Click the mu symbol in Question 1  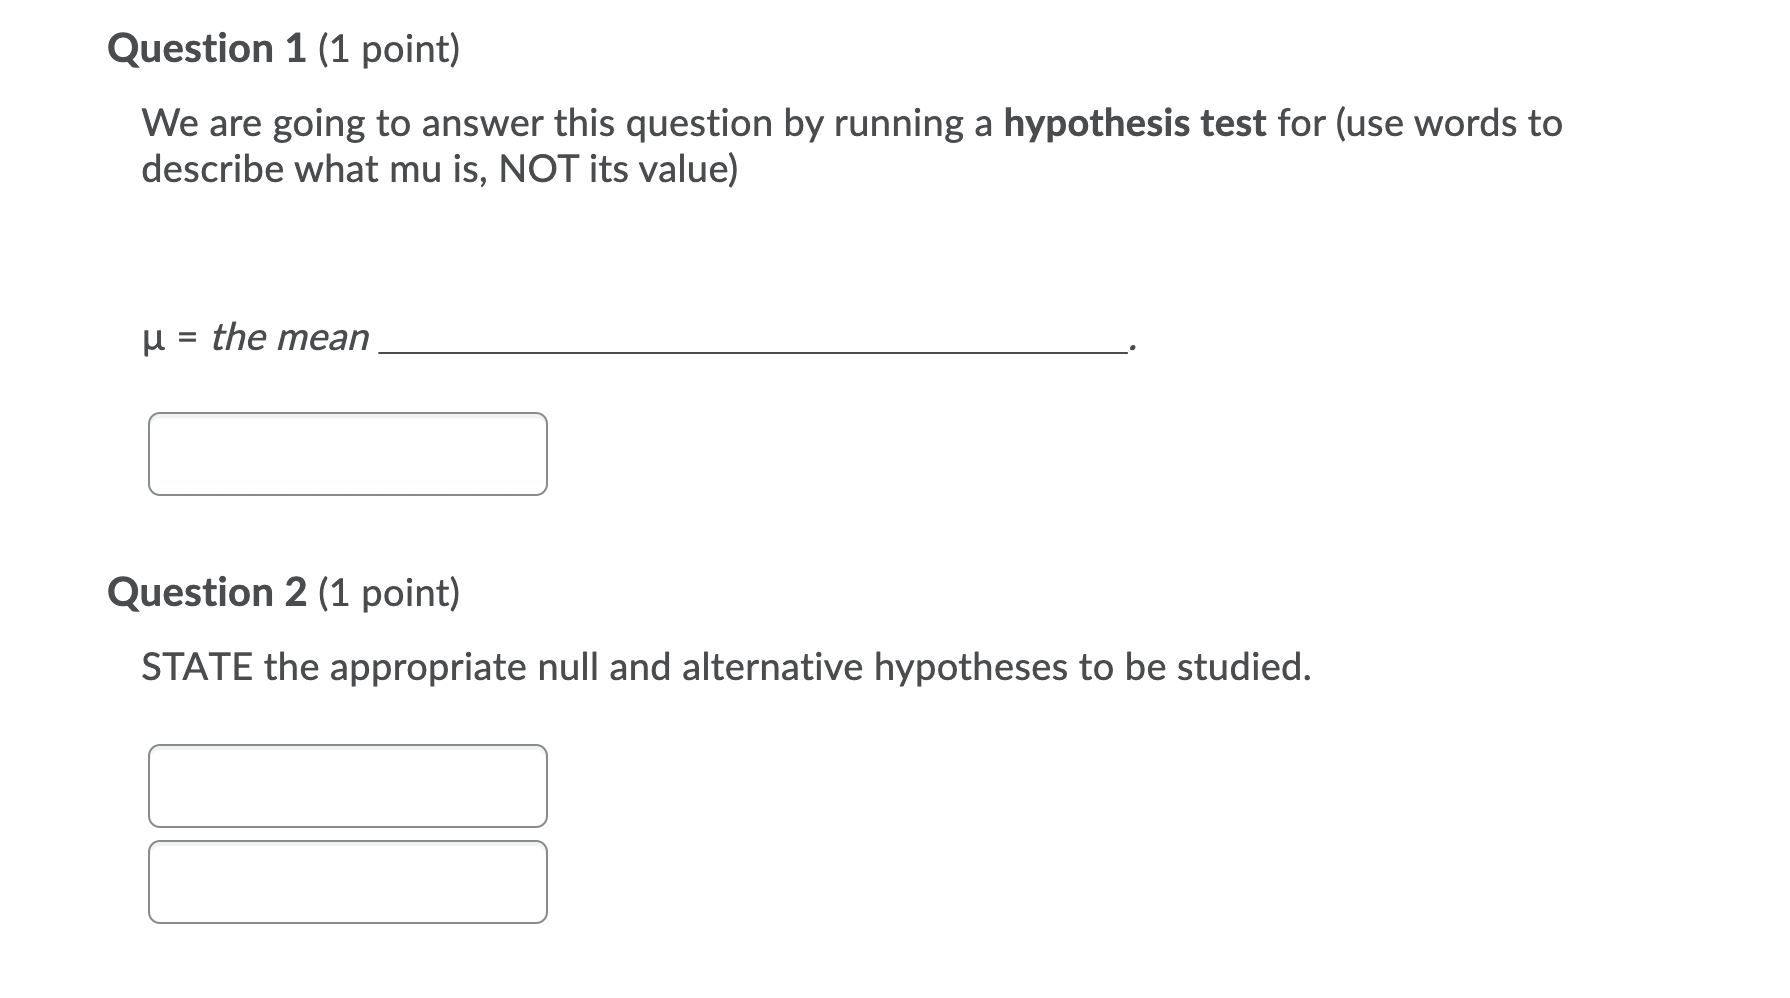pos(150,340)
